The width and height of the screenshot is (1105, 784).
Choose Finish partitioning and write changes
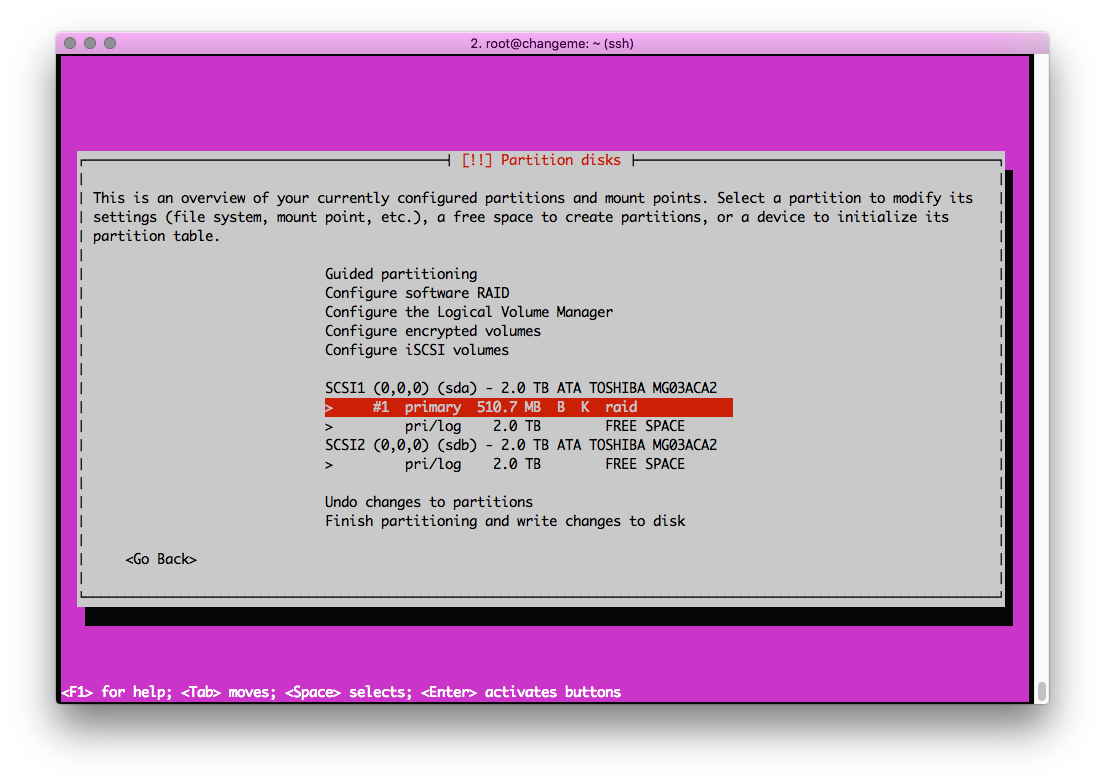click(x=504, y=521)
